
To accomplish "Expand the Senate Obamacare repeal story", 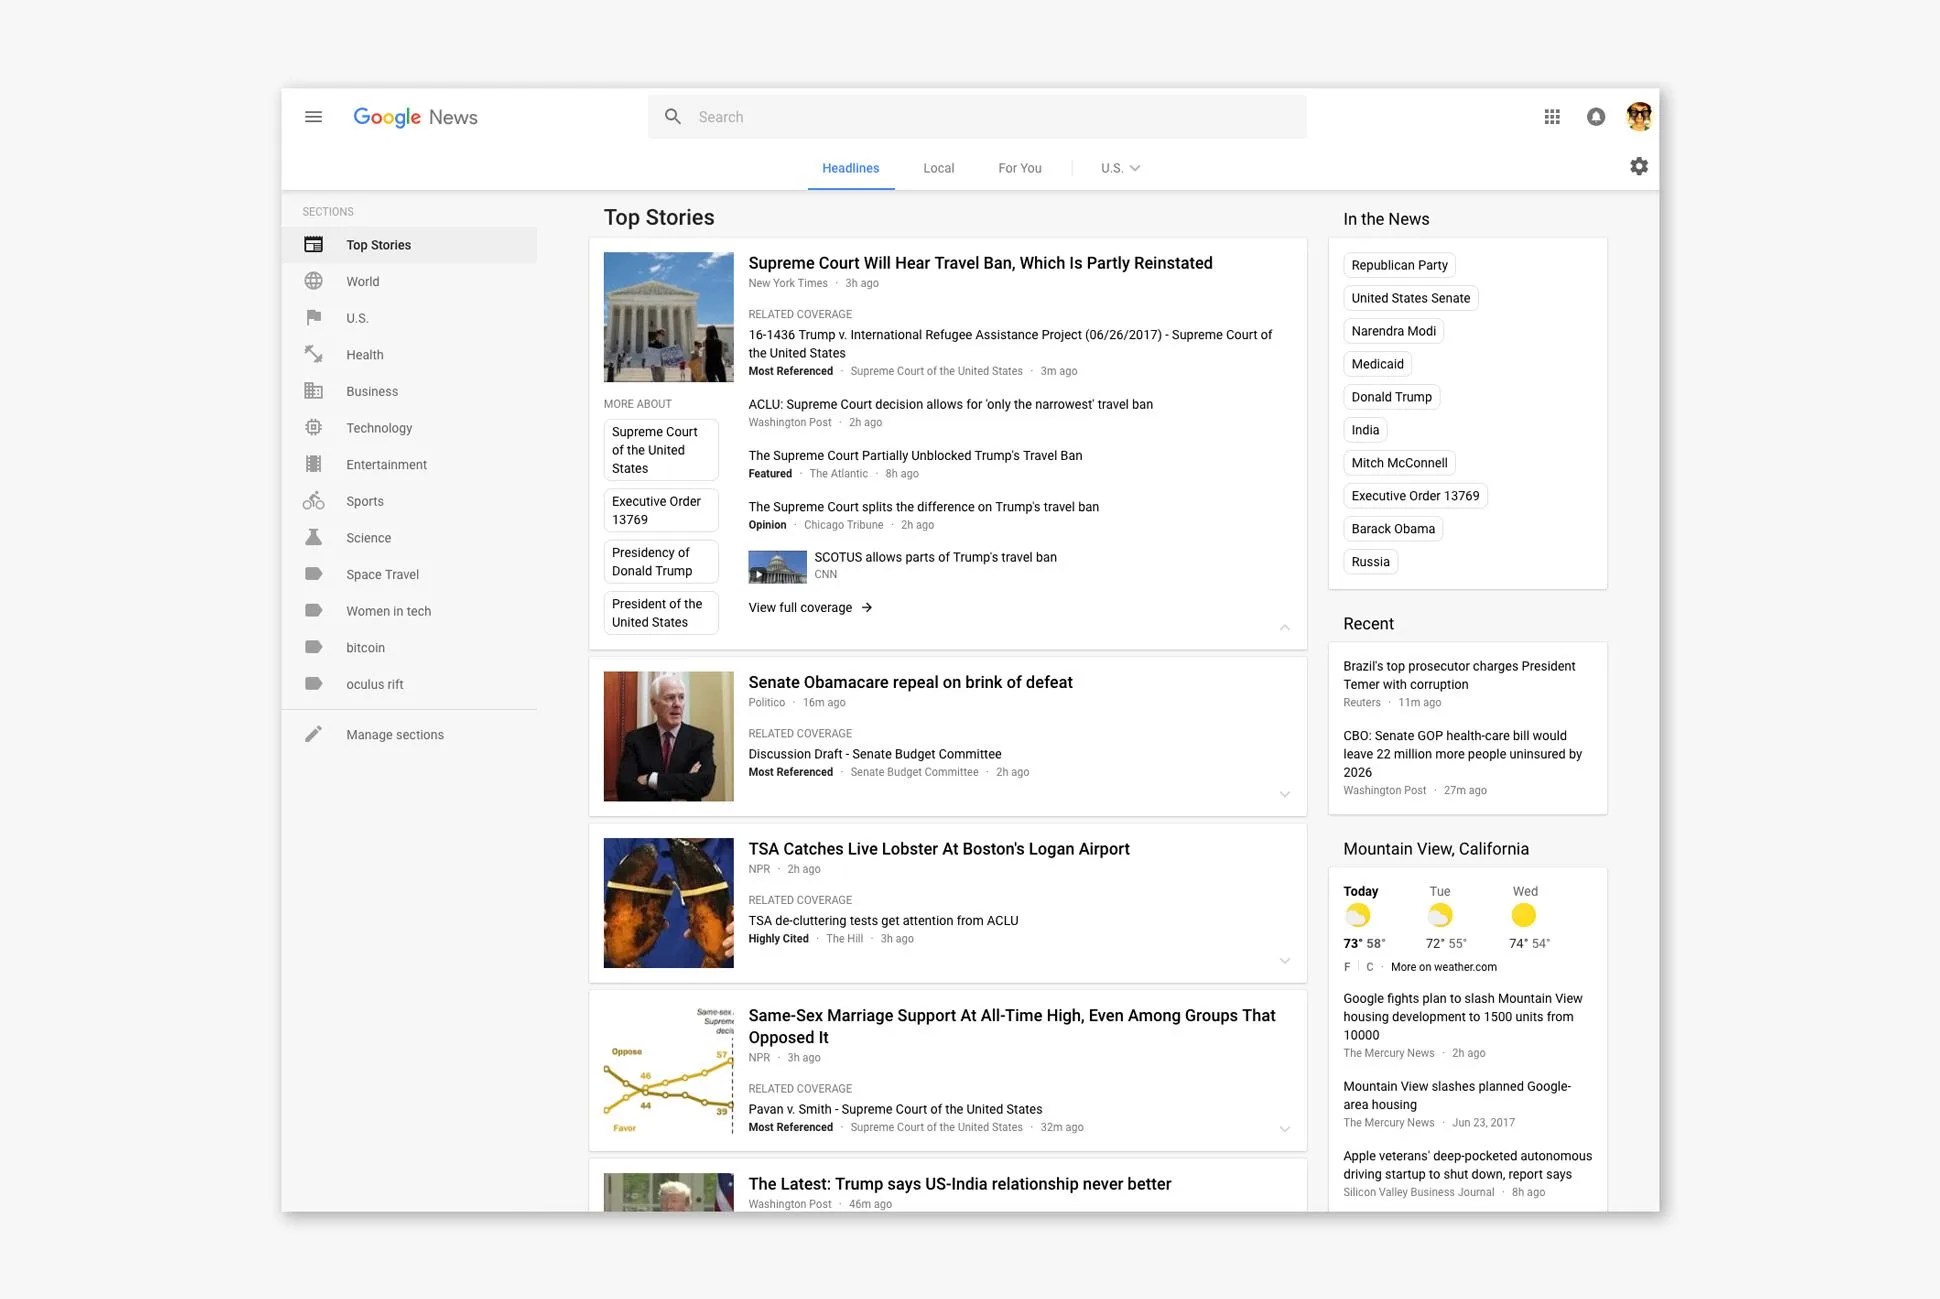I will 1284,793.
